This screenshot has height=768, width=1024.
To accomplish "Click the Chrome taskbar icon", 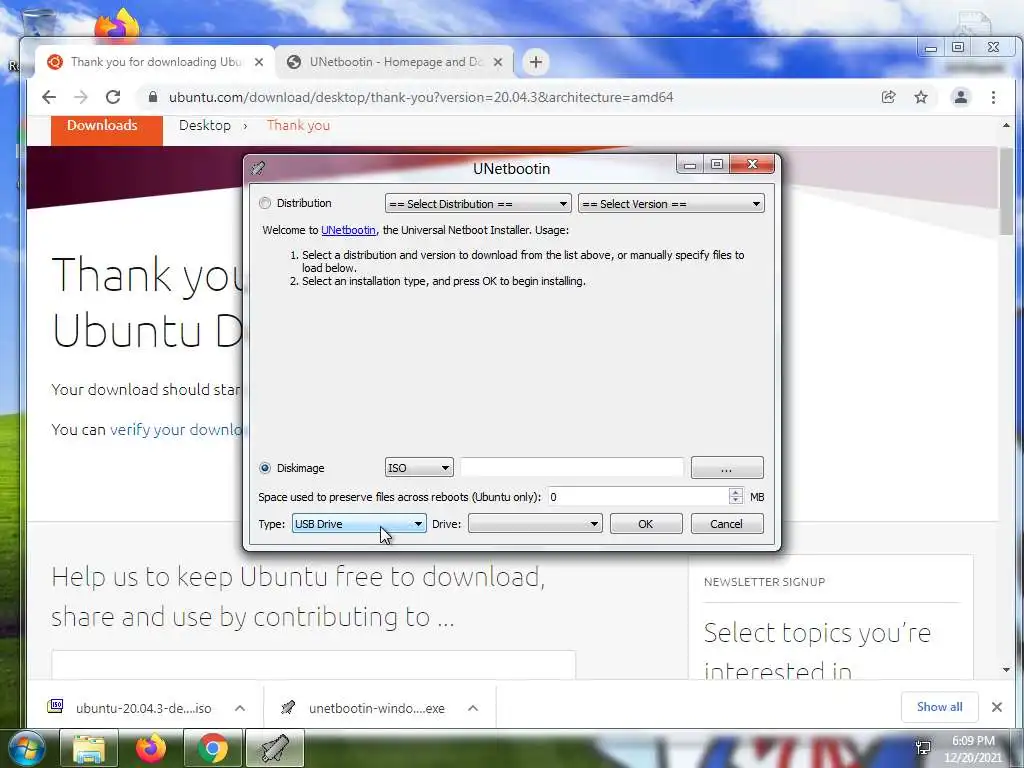I will [213, 748].
